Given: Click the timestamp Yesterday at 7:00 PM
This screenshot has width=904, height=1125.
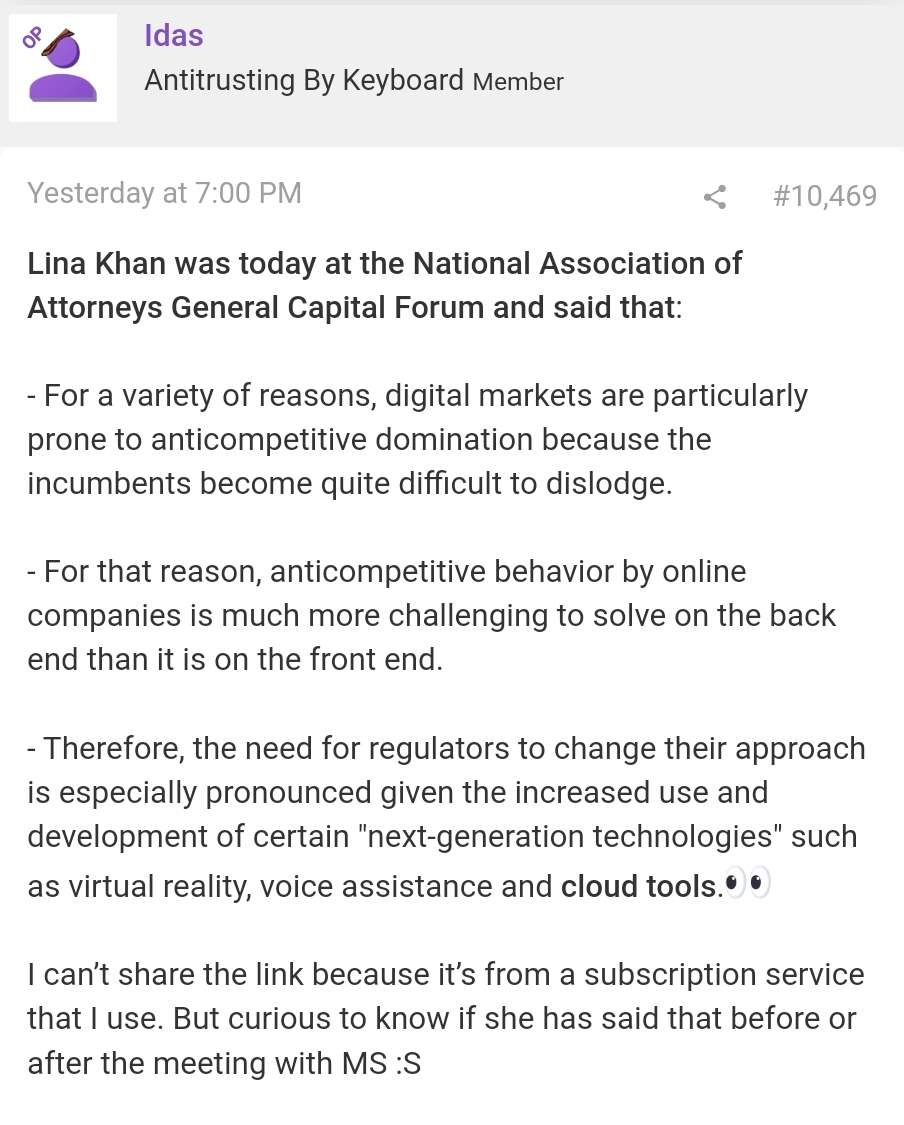Looking at the screenshot, I should [x=164, y=193].
